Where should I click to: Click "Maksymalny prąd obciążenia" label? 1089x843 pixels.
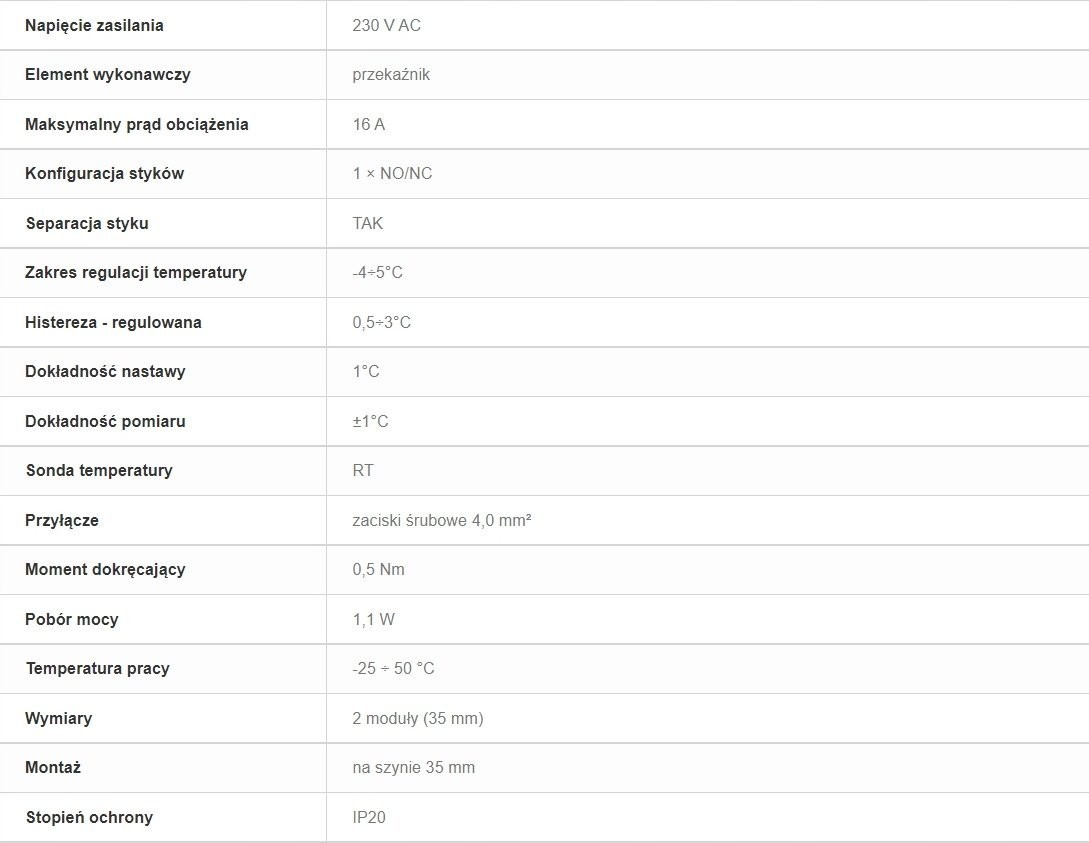coord(137,124)
